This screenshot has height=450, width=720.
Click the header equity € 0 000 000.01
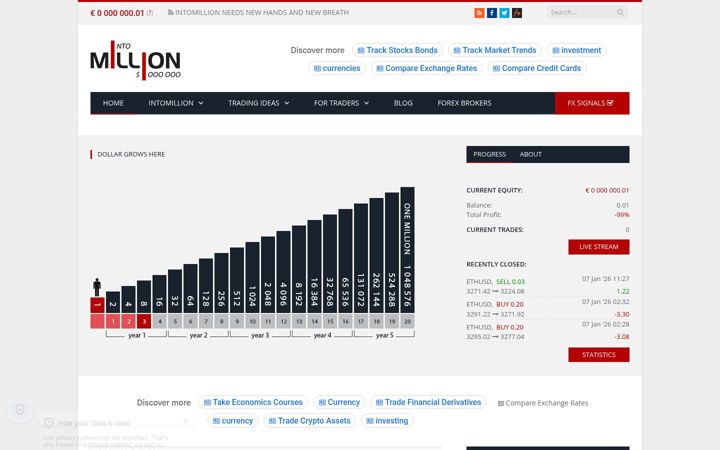click(117, 13)
